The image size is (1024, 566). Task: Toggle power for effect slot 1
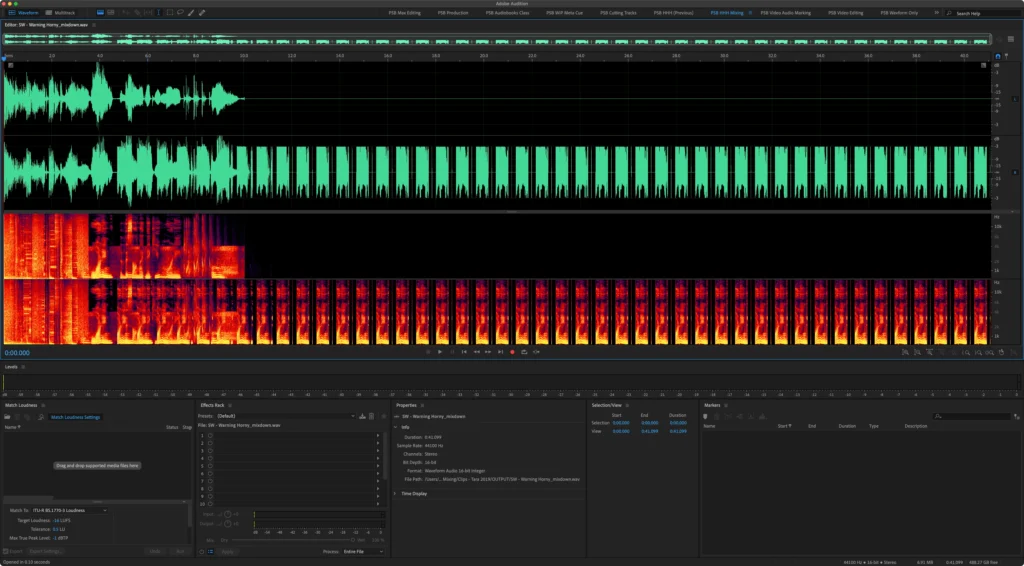(210, 435)
